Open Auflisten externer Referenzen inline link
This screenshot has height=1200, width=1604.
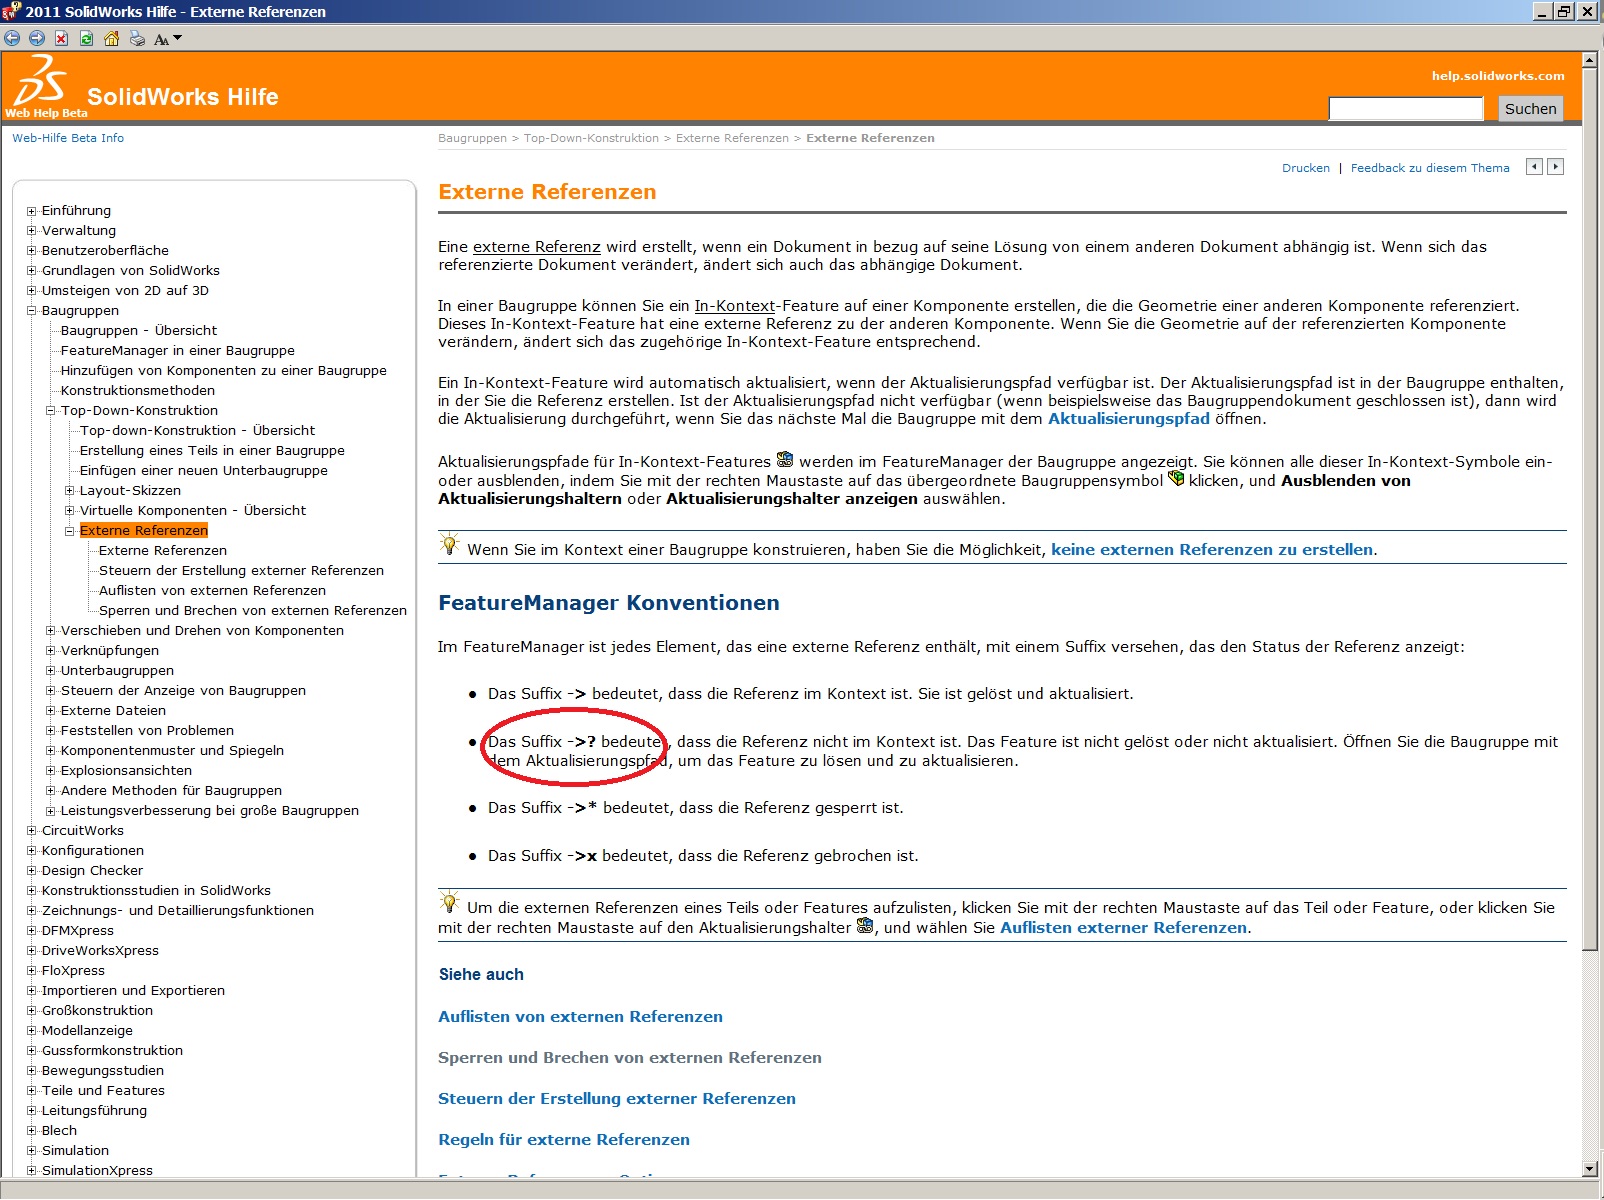click(x=1124, y=928)
